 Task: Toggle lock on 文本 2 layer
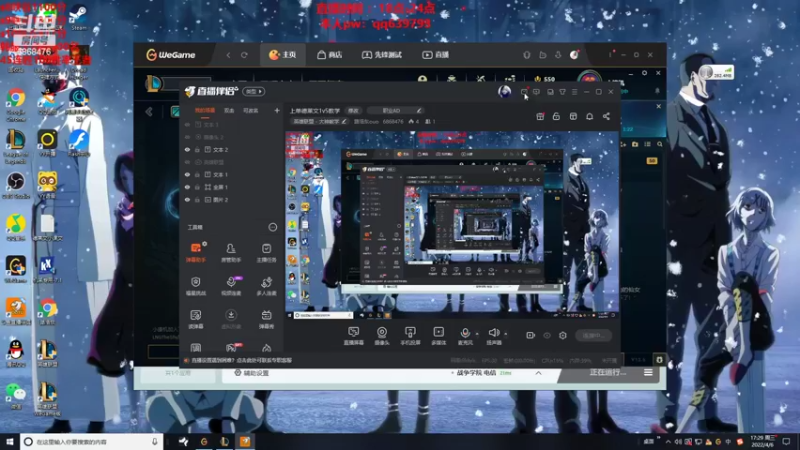point(197,149)
